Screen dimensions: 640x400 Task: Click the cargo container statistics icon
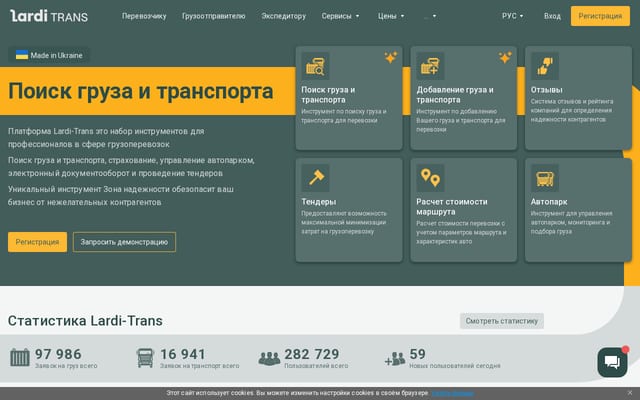pos(20,358)
